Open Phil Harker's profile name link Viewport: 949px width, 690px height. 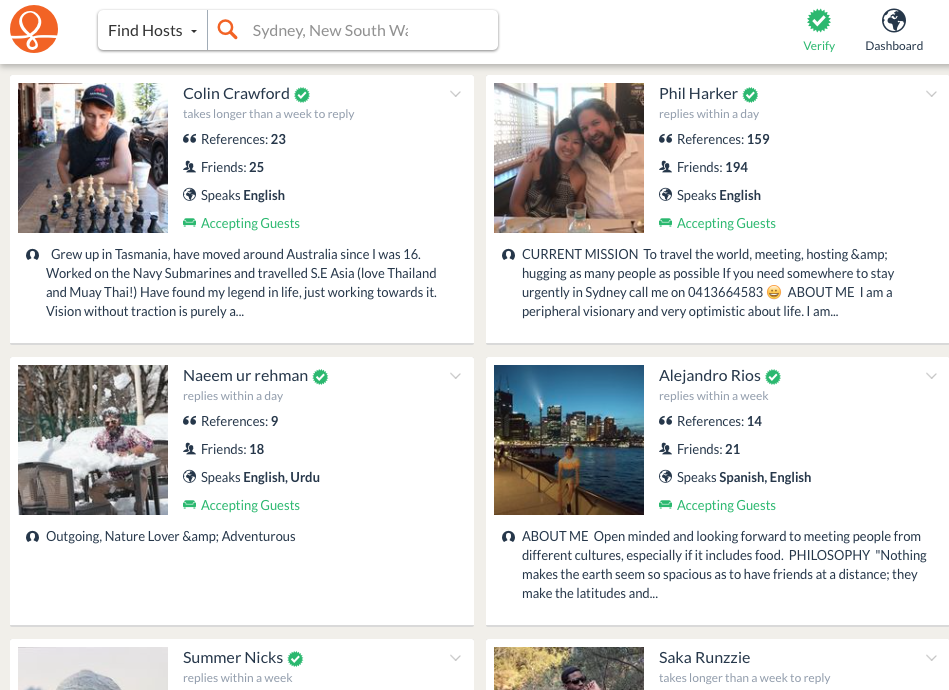pos(698,94)
